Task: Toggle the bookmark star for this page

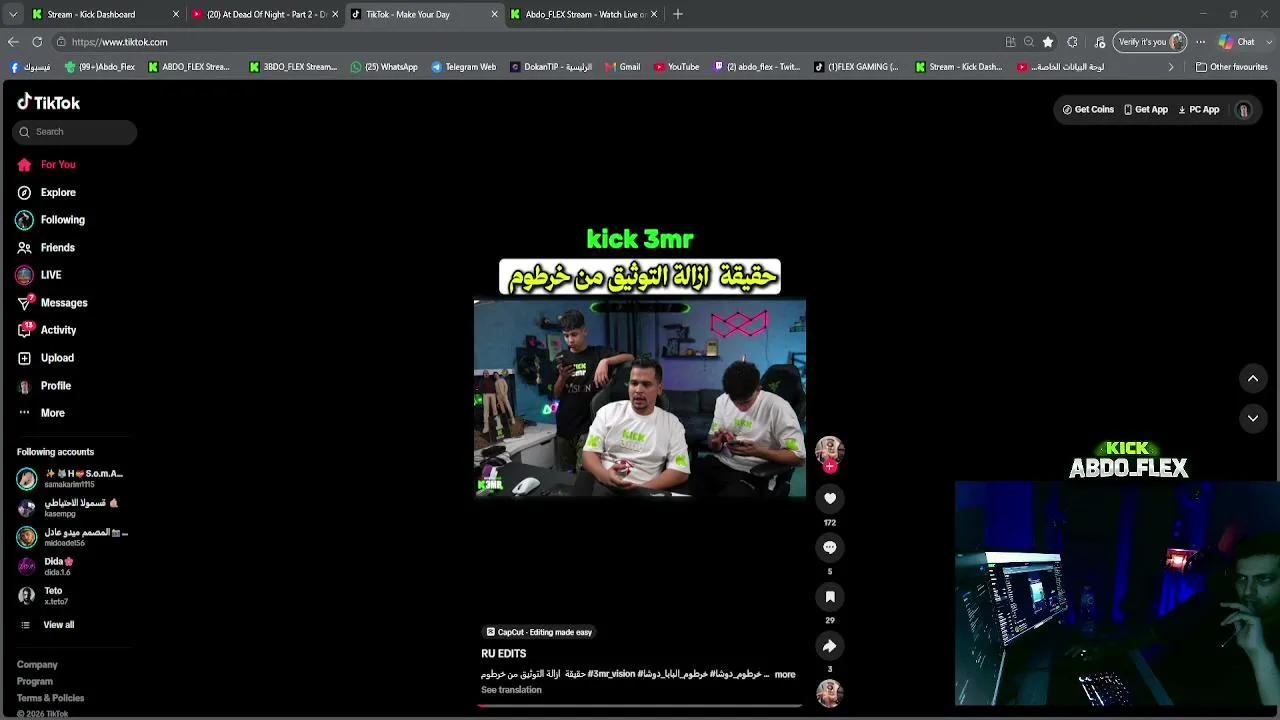Action: tap(1048, 42)
